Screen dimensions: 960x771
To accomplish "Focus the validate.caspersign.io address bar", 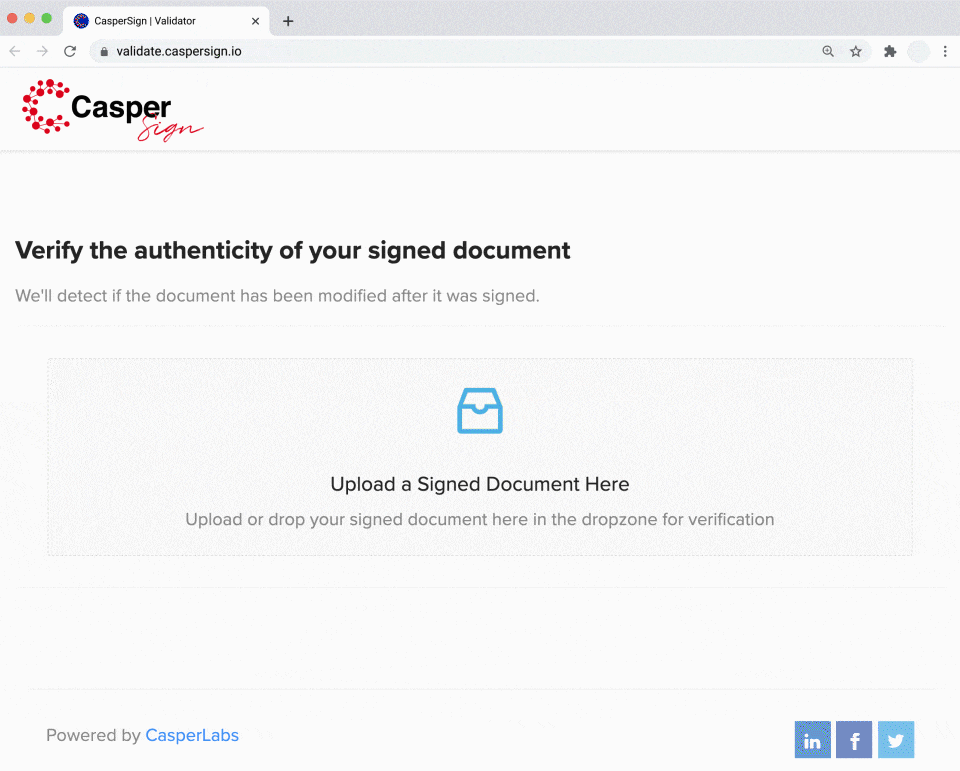I will (453, 51).
